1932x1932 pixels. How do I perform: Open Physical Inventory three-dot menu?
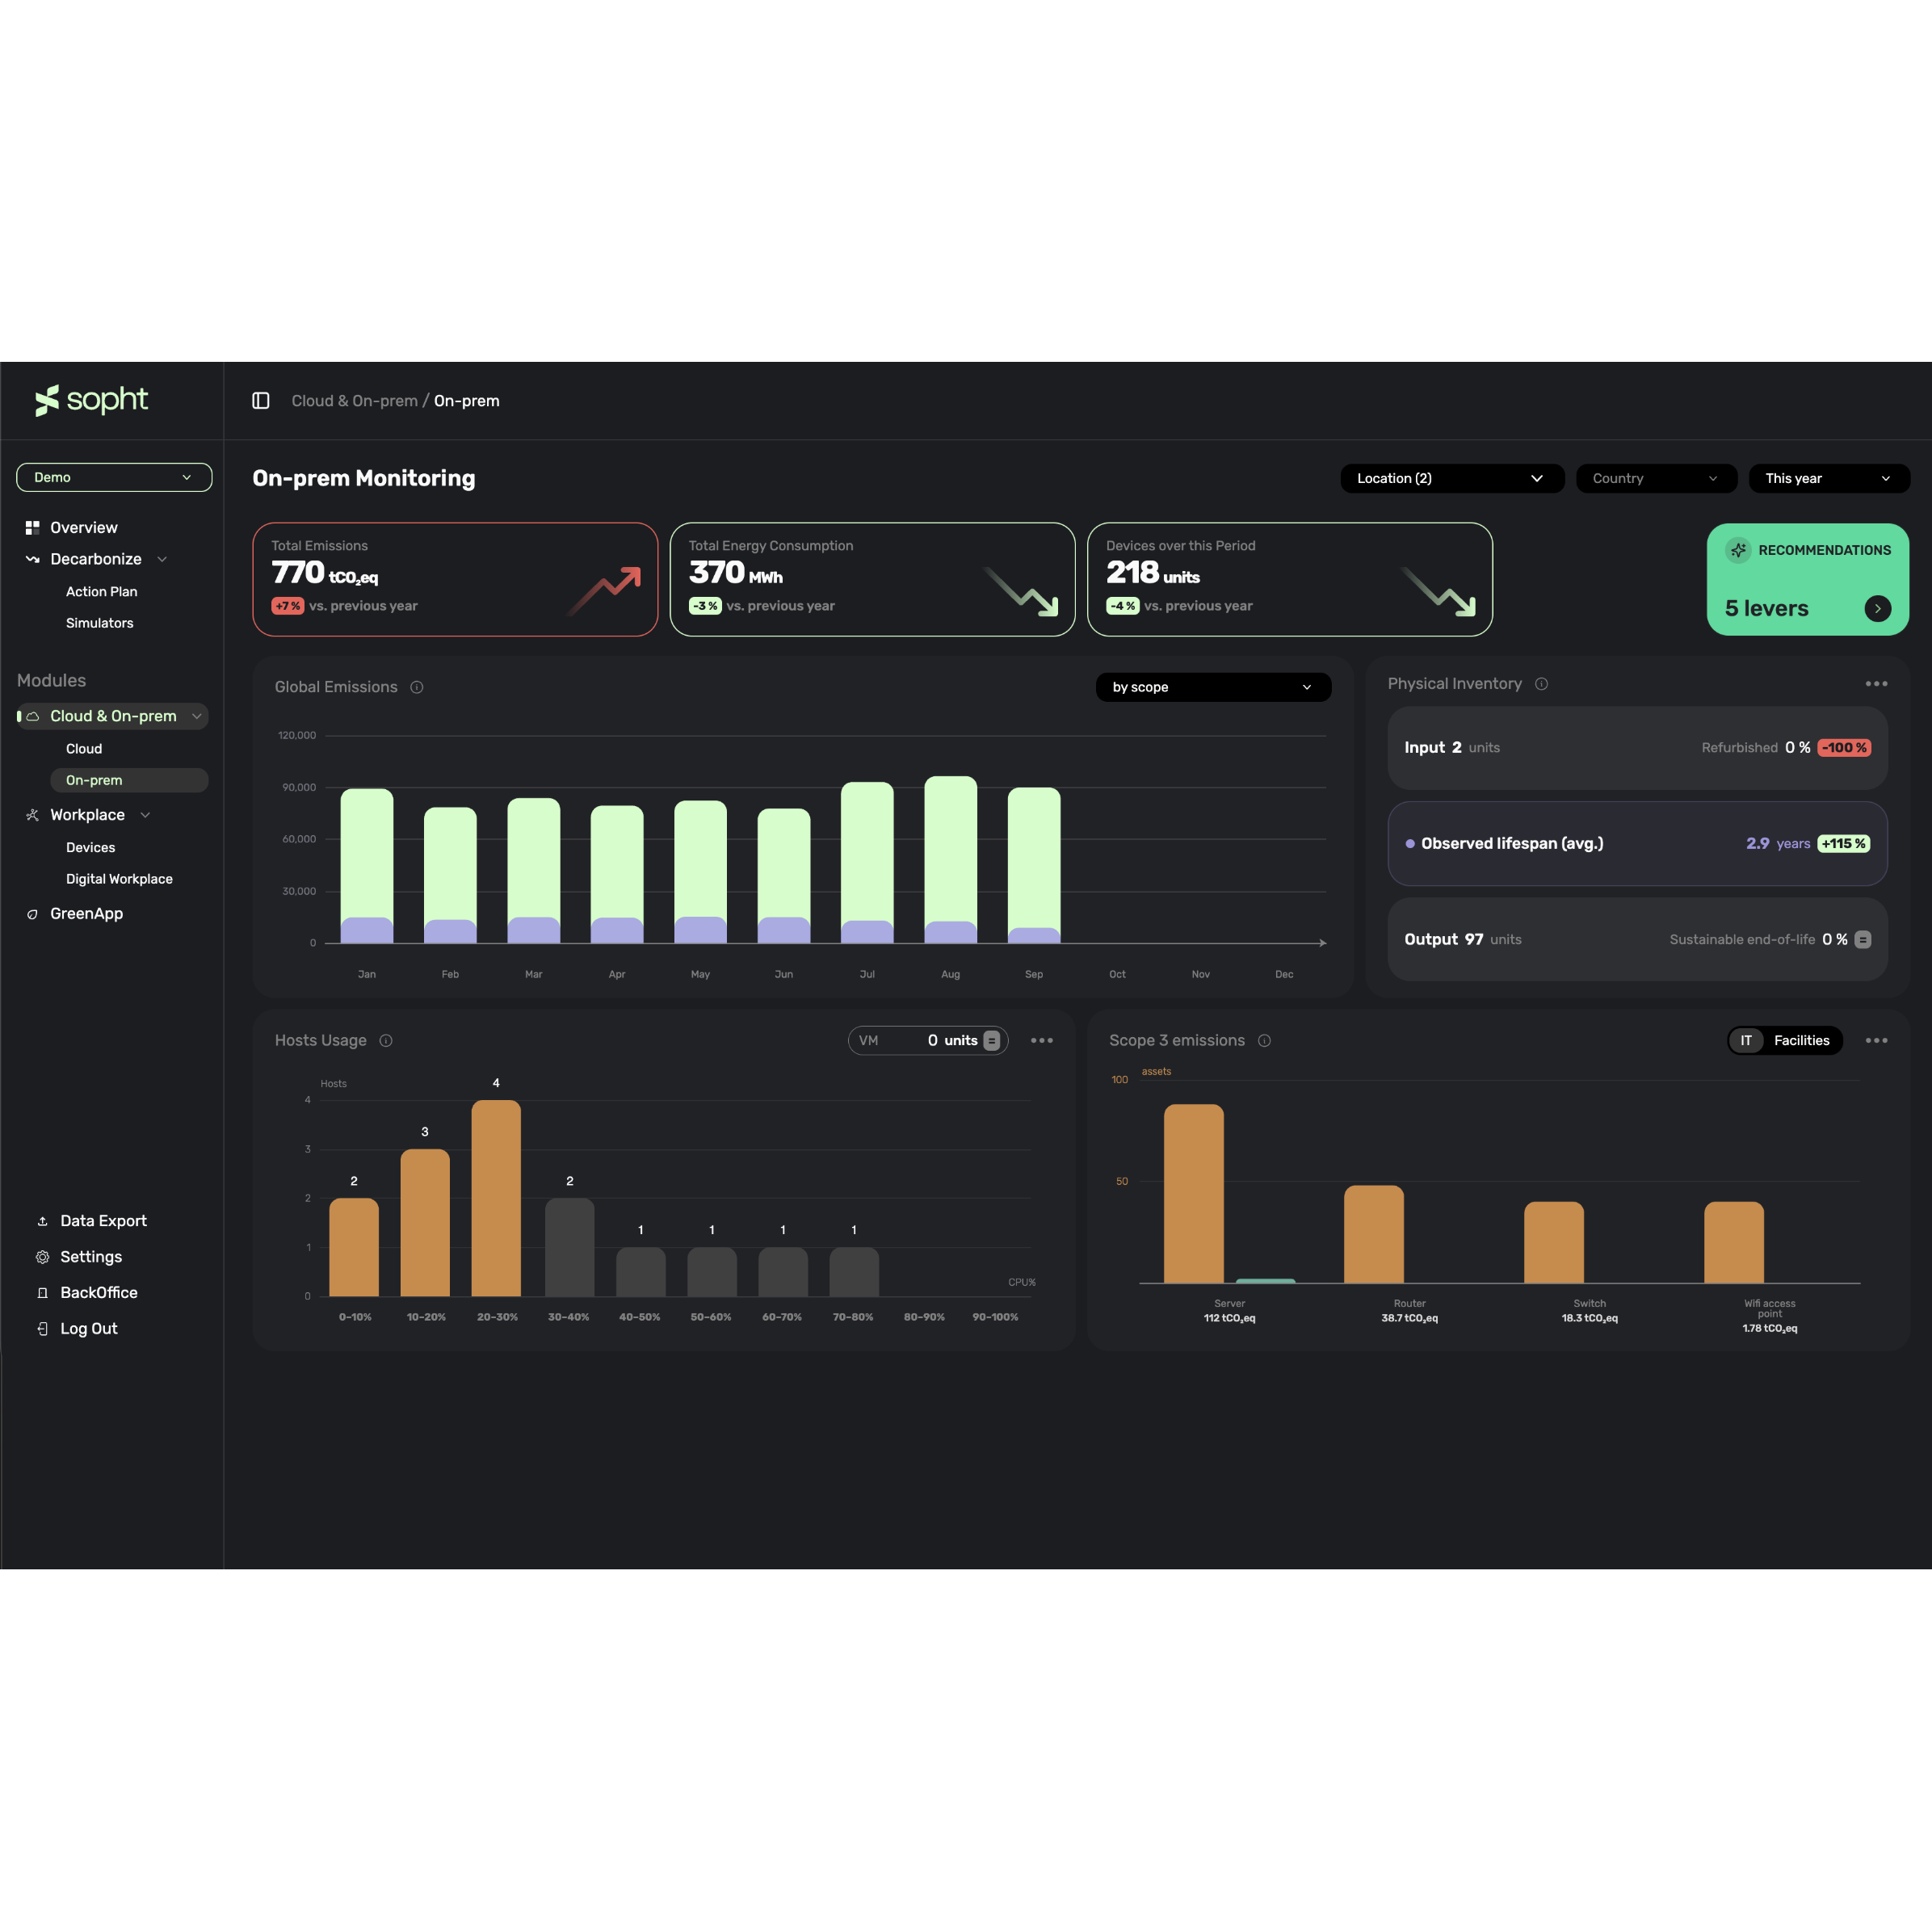point(1876,684)
